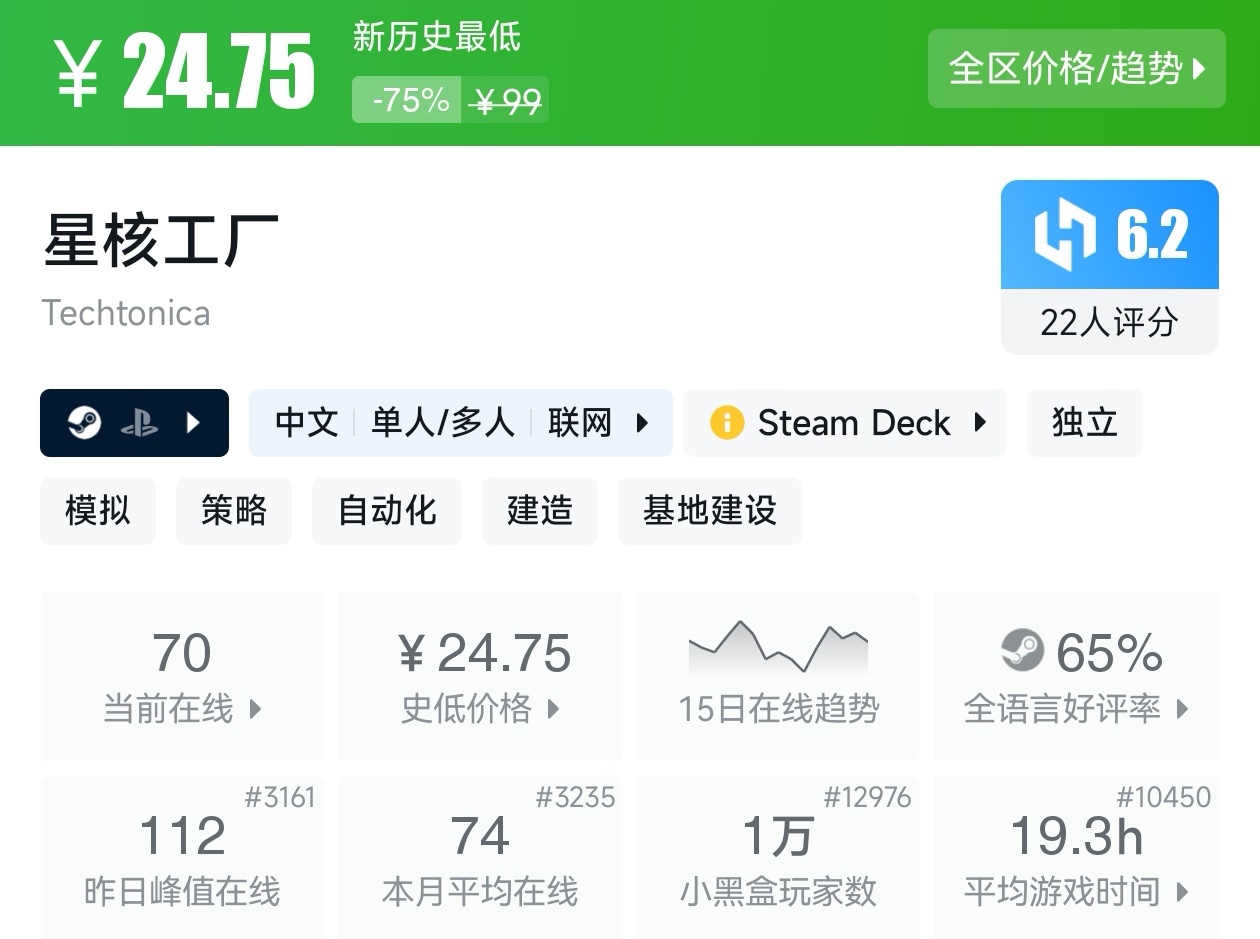Click the PlayStation platform icon
The image size is (1260, 939).
point(139,424)
